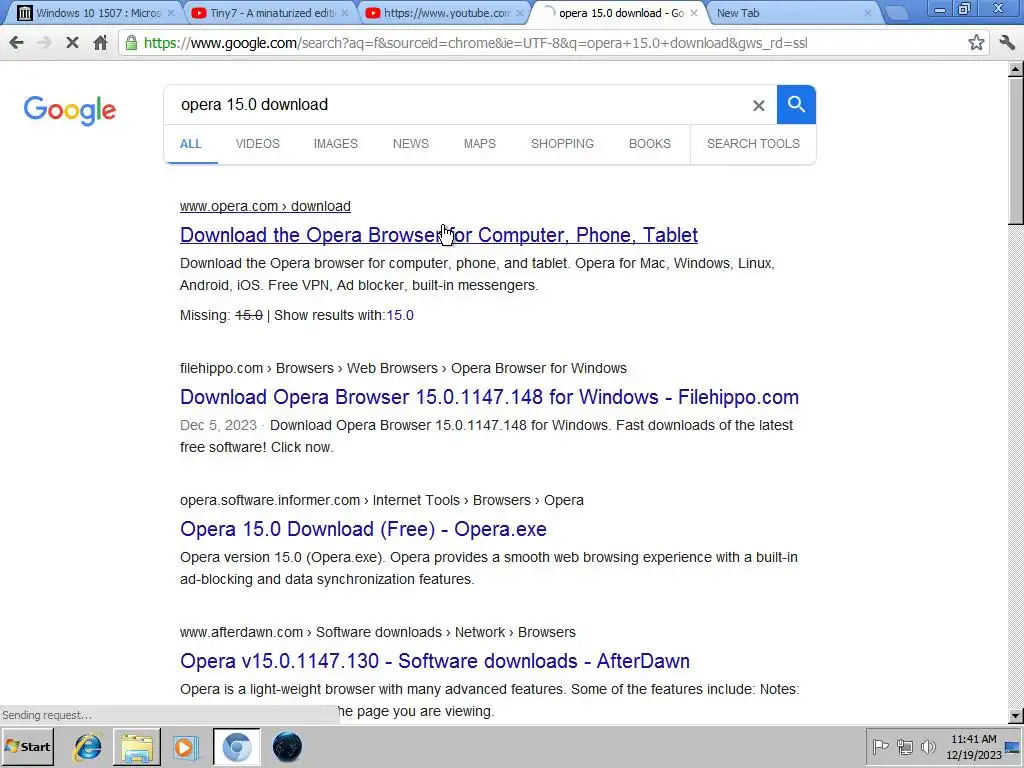Select the BOOKS search filter
The height and width of the screenshot is (768, 1024).
650,144
